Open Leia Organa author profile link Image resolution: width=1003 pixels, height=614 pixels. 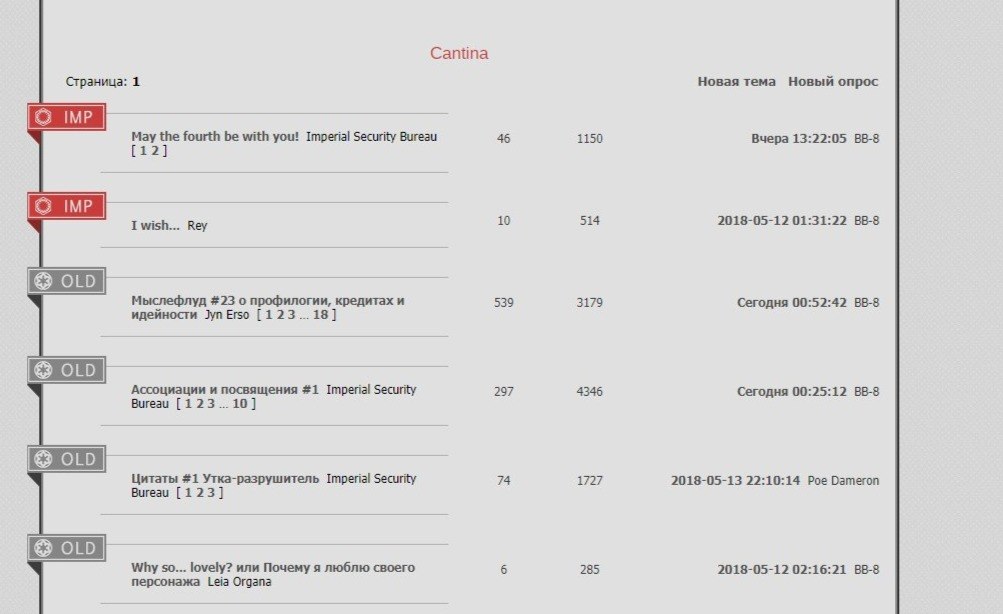pyautogui.click(x=239, y=581)
